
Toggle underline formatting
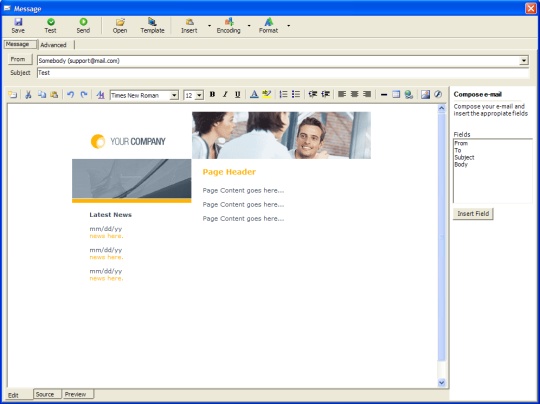point(237,94)
